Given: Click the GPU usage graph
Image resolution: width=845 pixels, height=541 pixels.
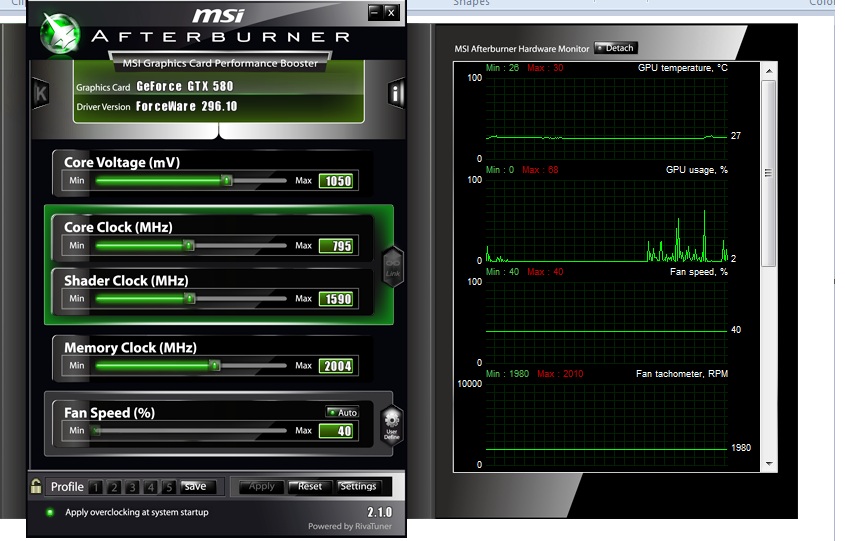Looking at the screenshot, I should pos(607,220).
